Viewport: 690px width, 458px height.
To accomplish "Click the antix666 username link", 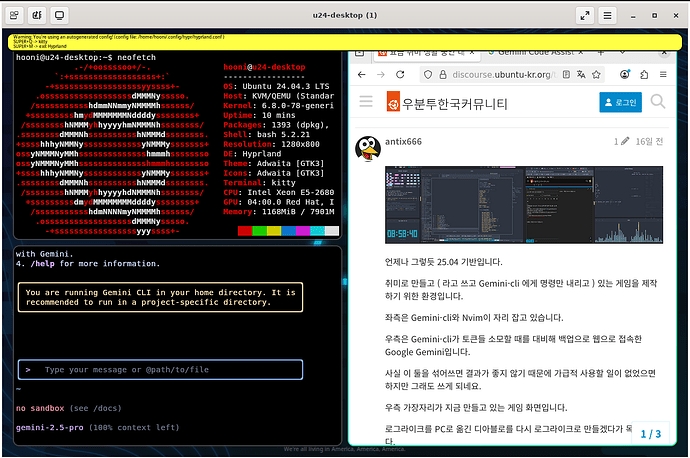I will [403, 142].
